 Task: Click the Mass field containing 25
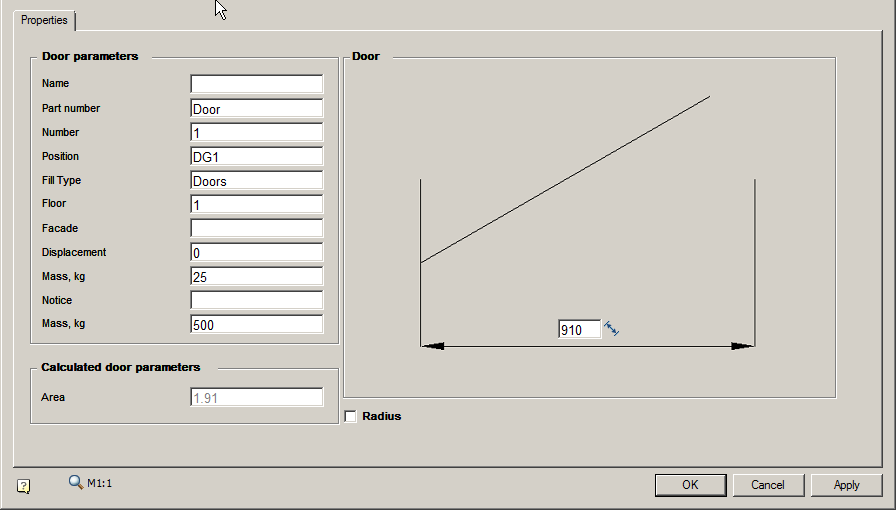click(x=256, y=276)
